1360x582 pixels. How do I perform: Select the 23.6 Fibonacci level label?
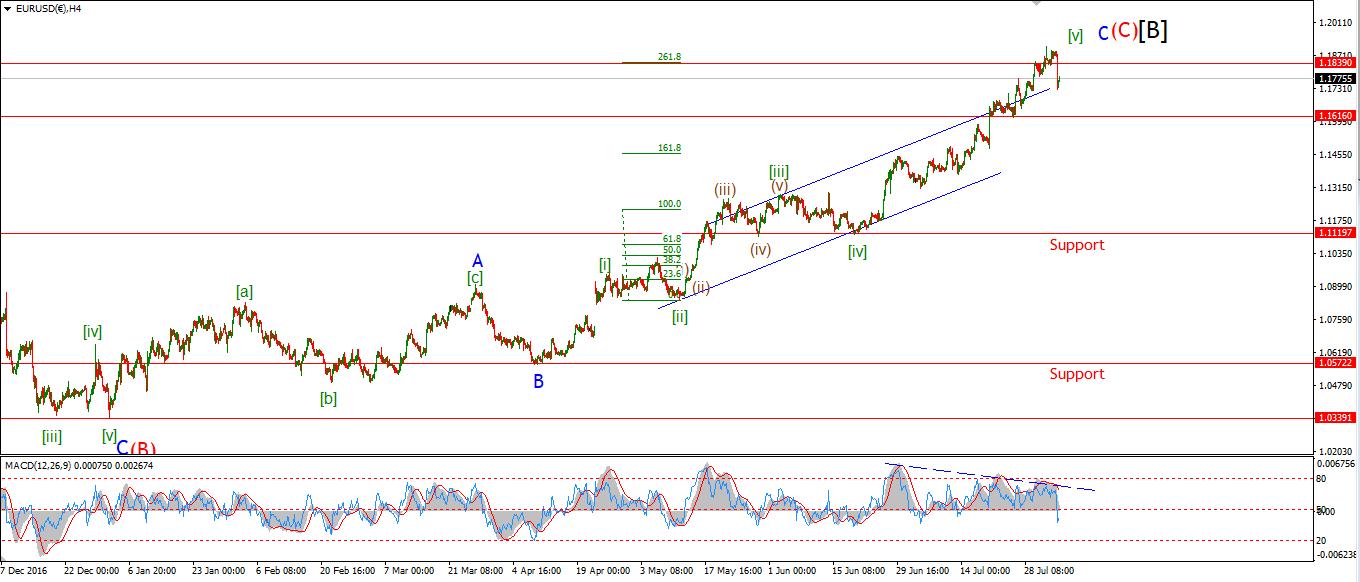pos(672,273)
